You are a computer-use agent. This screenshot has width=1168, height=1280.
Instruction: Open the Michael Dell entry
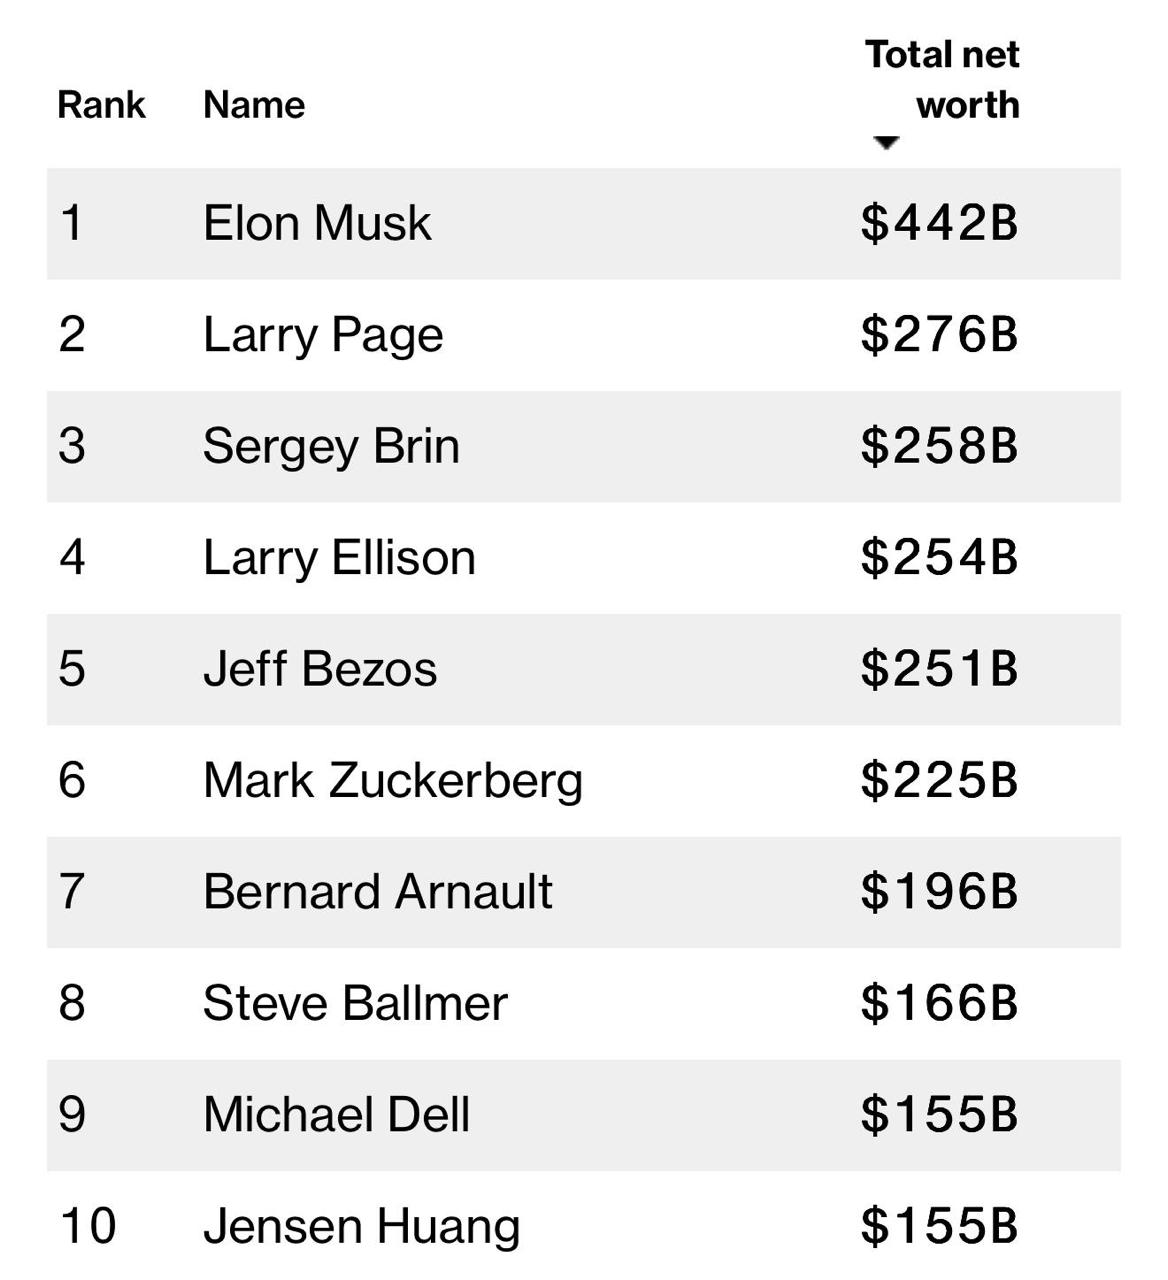point(336,1115)
